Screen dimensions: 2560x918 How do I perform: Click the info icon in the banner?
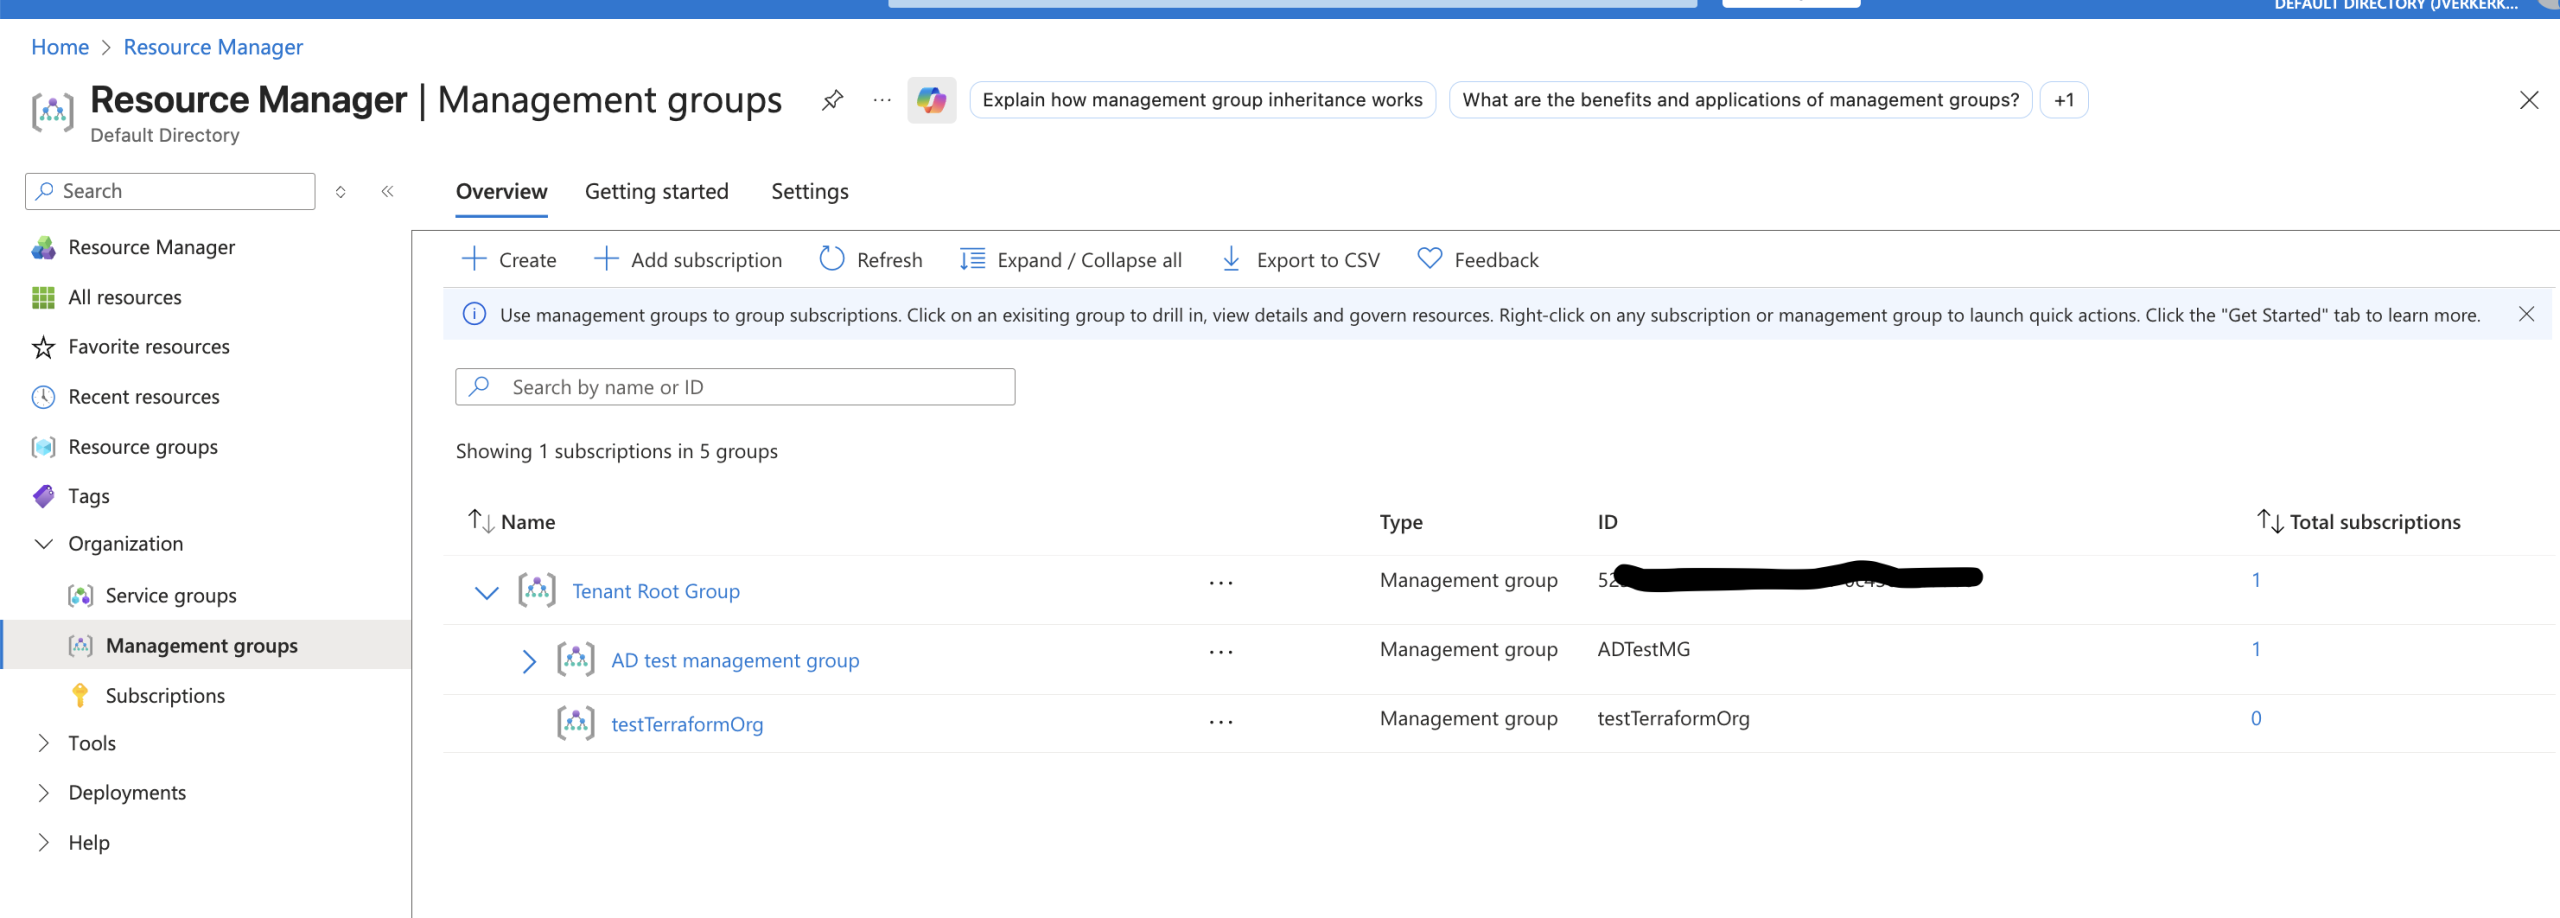(474, 314)
